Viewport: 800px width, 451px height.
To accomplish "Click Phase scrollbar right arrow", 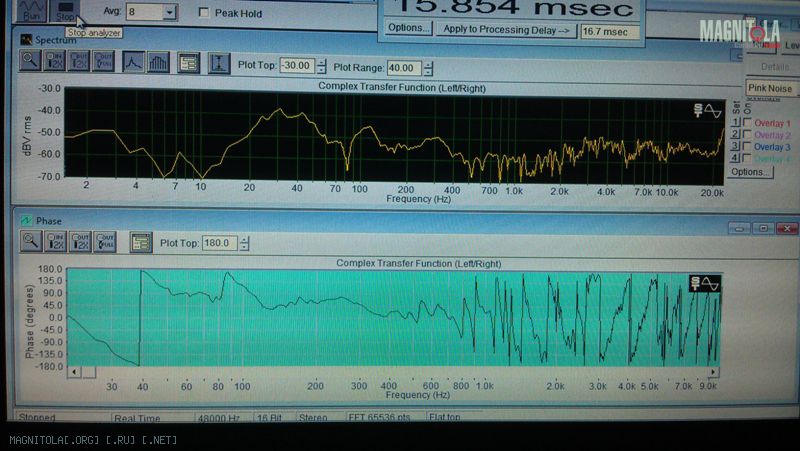I will tap(713, 372).
